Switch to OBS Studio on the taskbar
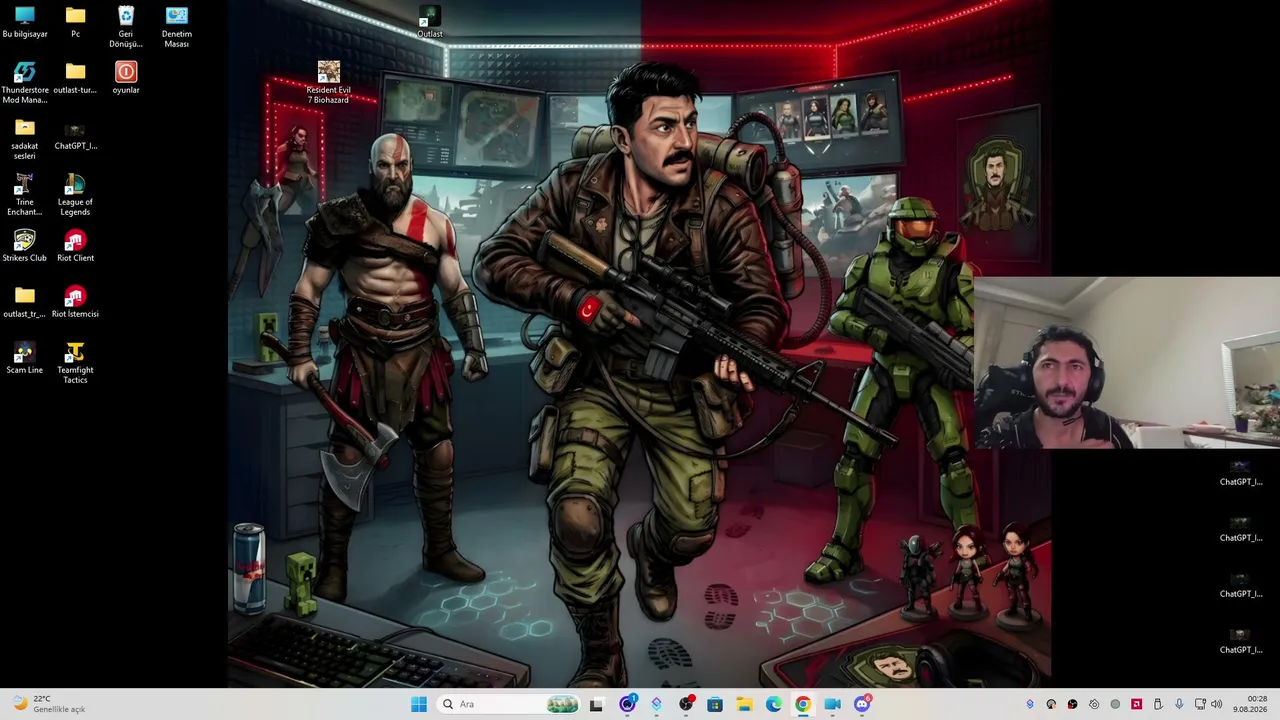 [686, 704]
